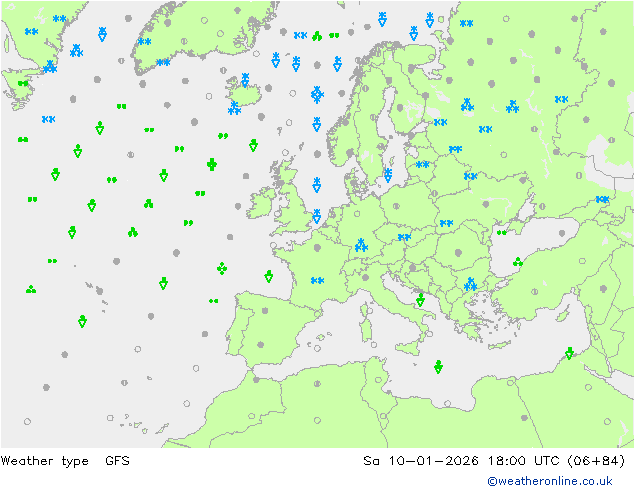The width and height of the screenshot is (634, 490).
Task: Click the snow symbol over Belarus
Action: [471, 176]
